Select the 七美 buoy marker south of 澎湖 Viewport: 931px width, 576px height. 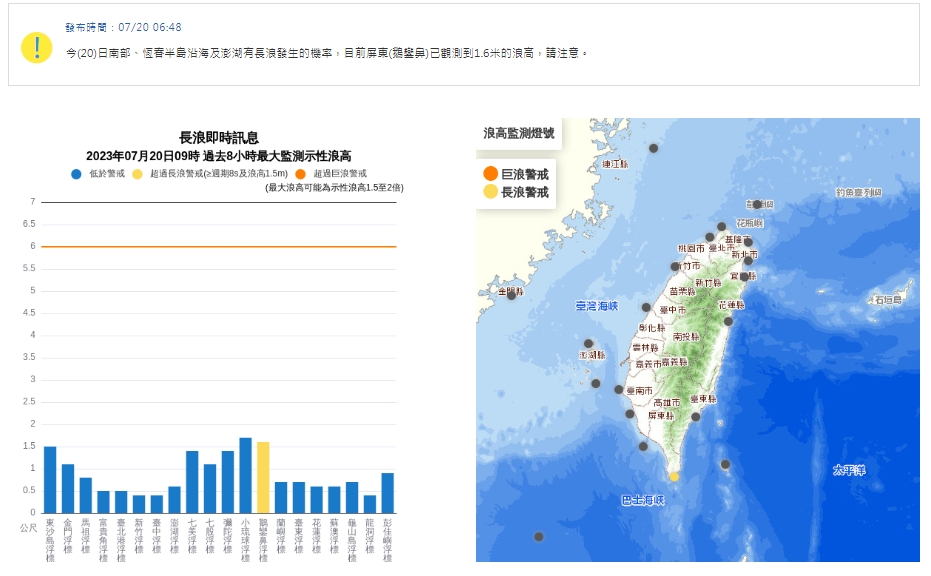coord(596,384)
